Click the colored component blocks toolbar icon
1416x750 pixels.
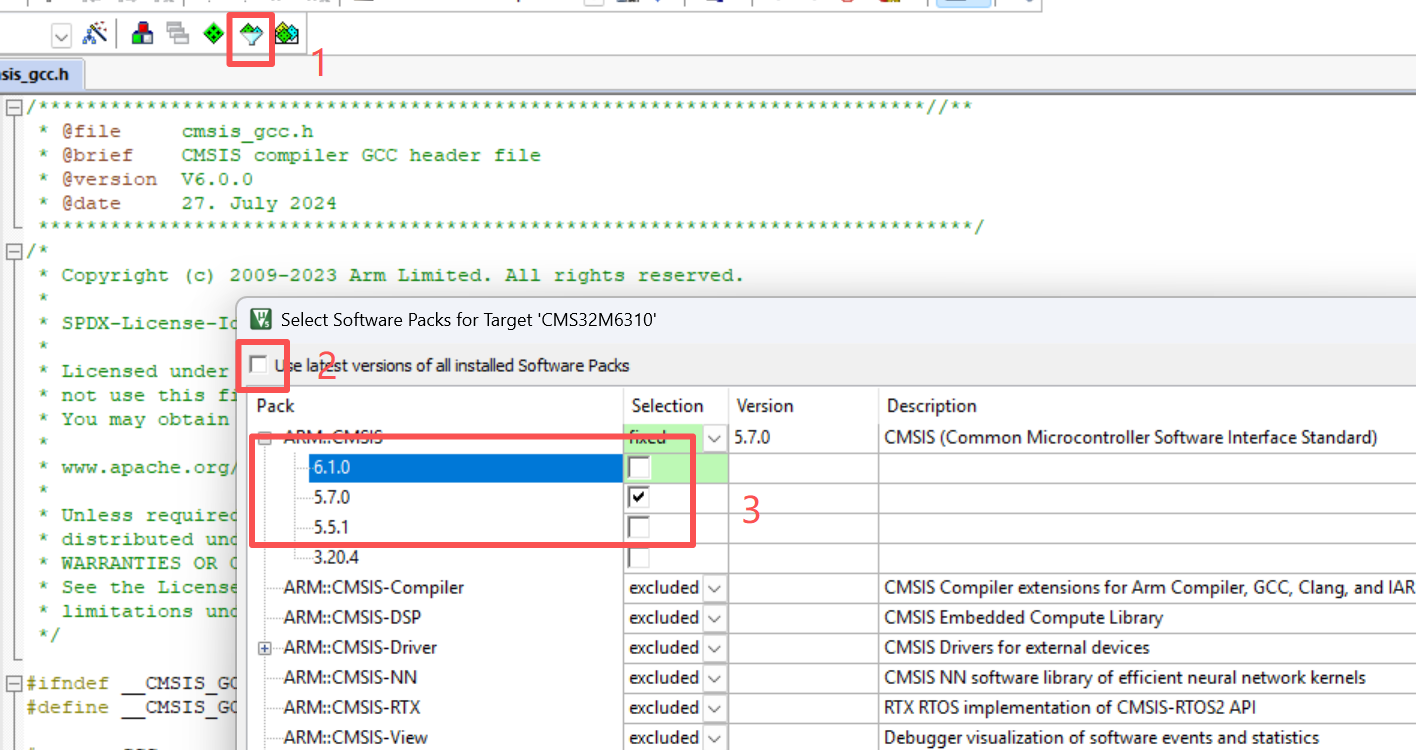141,33
